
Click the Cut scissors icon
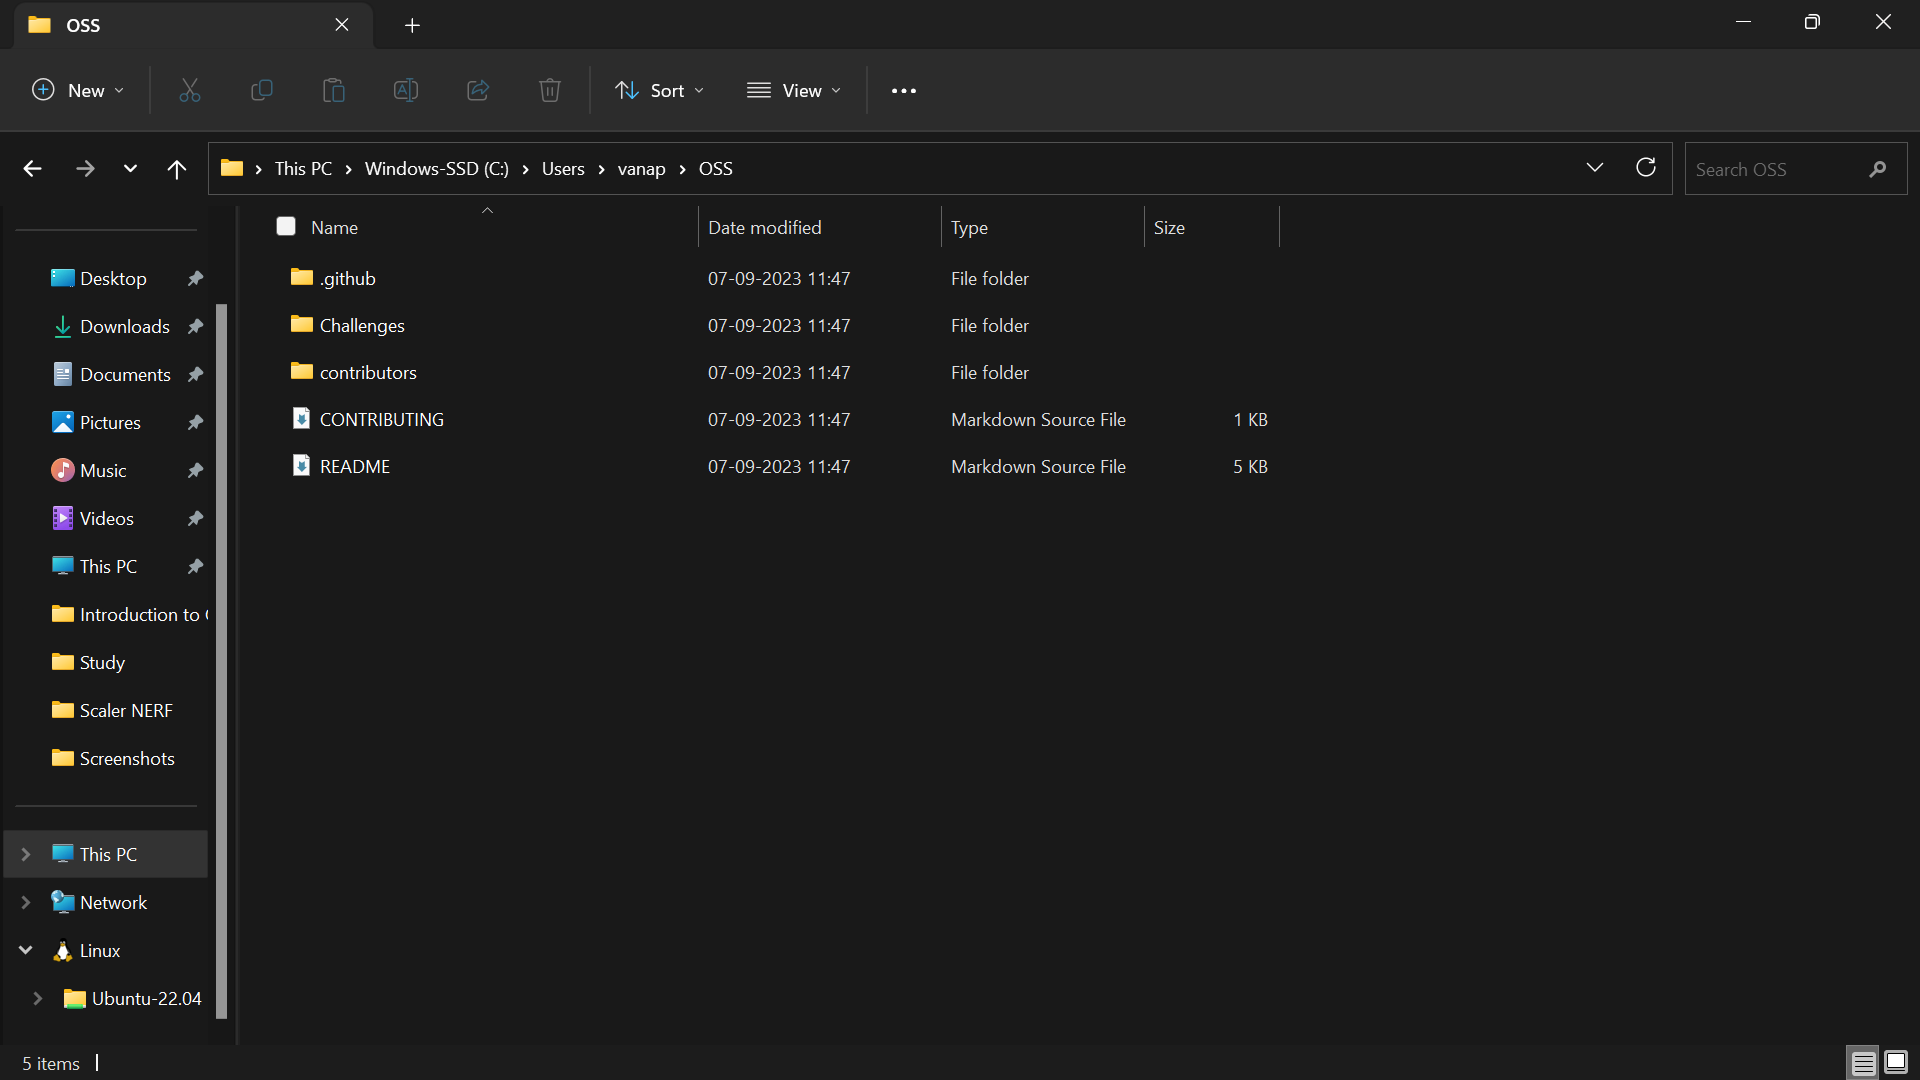click(190, 91)
